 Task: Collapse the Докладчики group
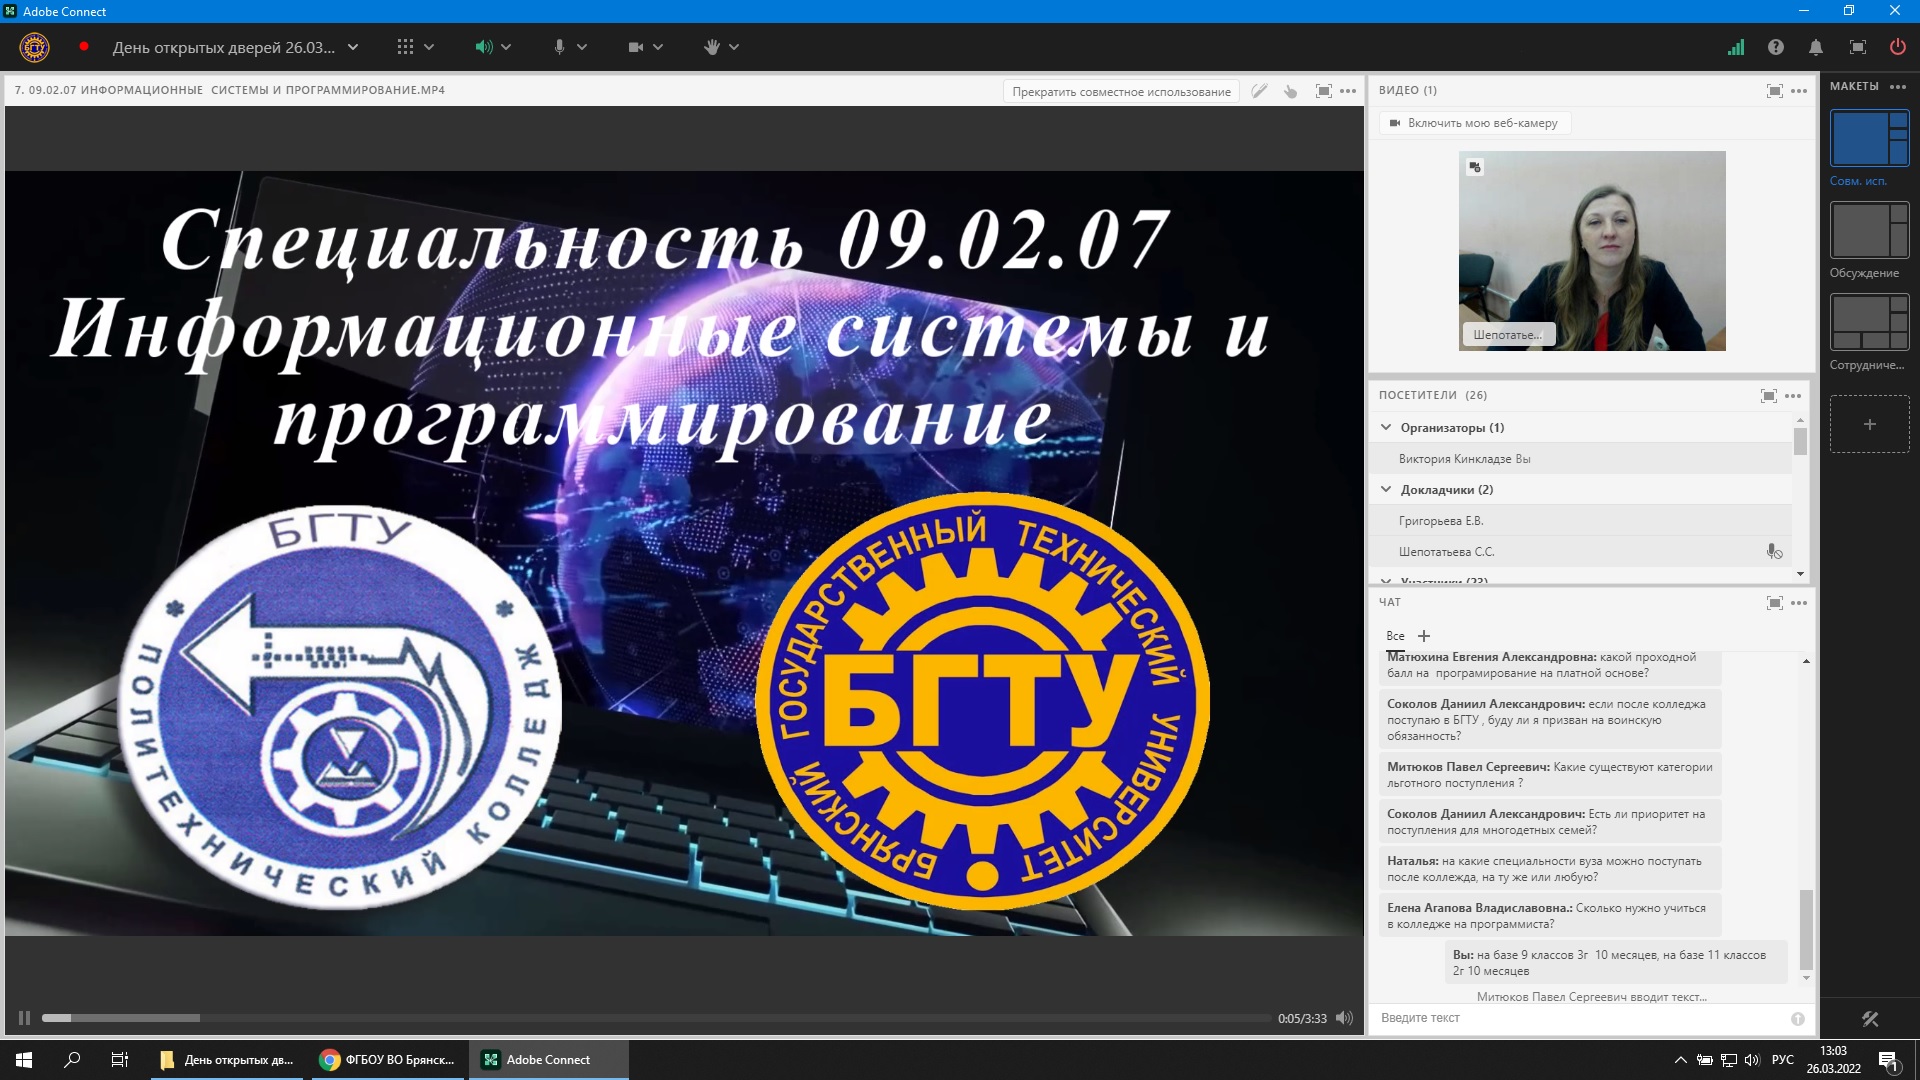click(x=1386, y=489)
